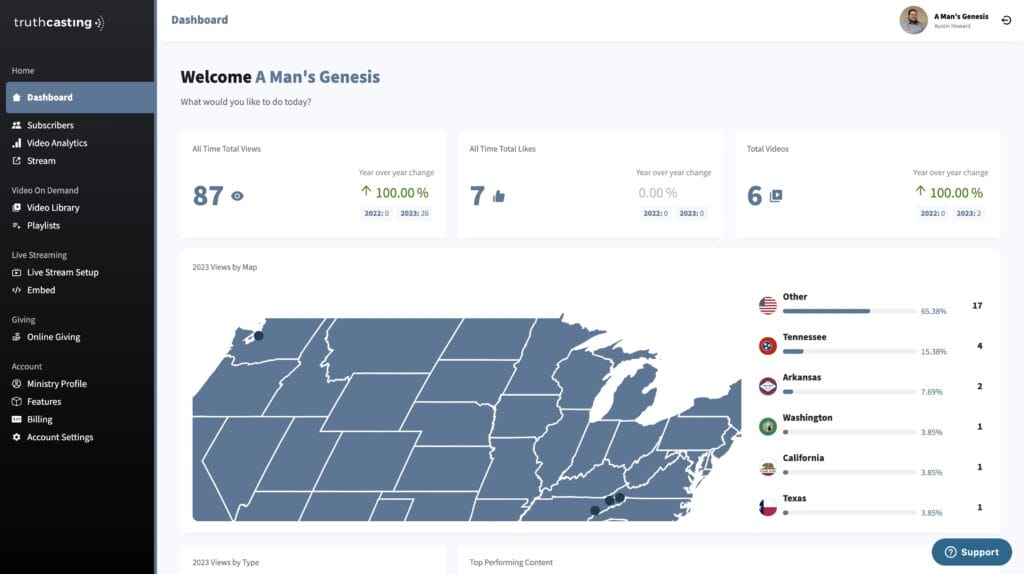Image resolution: width=1024 pixels, height=574 pixels.
Task: Open the Video Library page
Action: pyautogui.click(x=53, y=208)
